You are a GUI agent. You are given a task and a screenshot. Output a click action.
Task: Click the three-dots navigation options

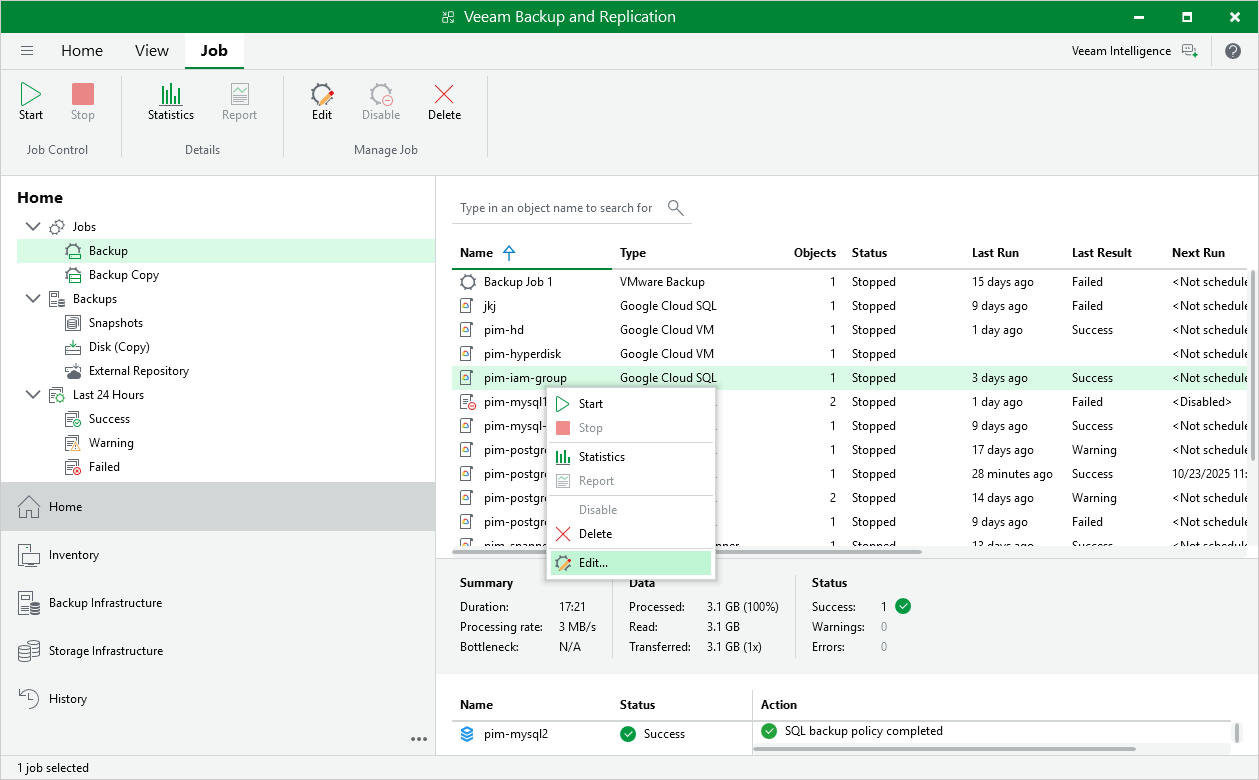tap(419, 739)
